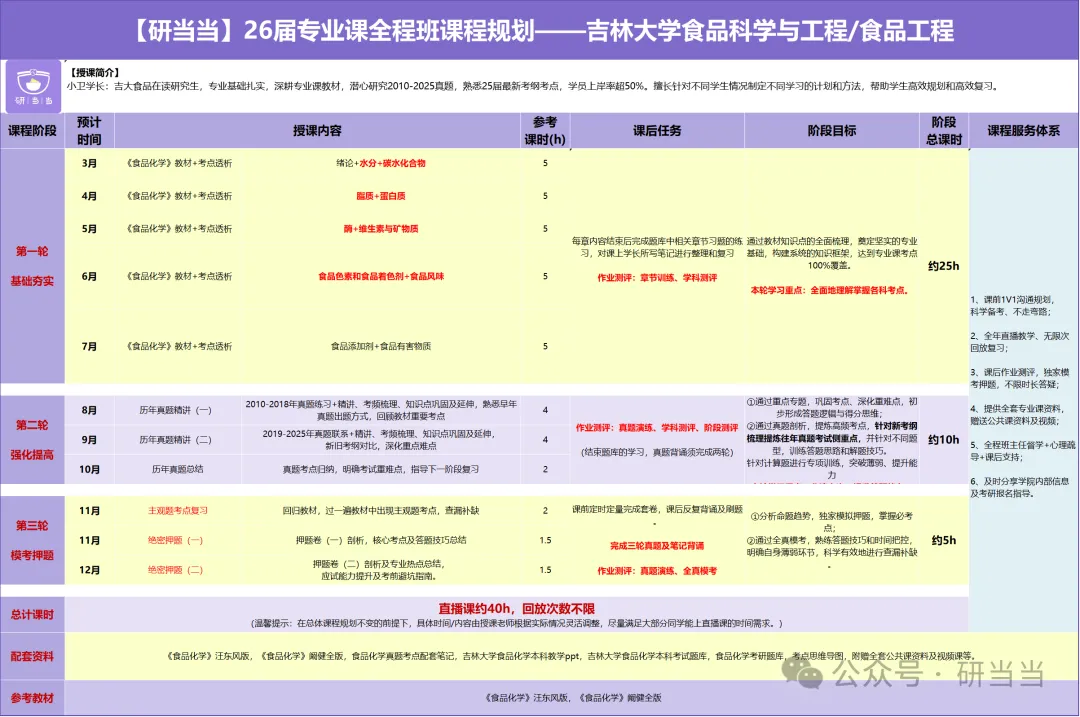Click the 约25h total hours cell
This screenshot has height=717, width=1080.
click(944, 266)
